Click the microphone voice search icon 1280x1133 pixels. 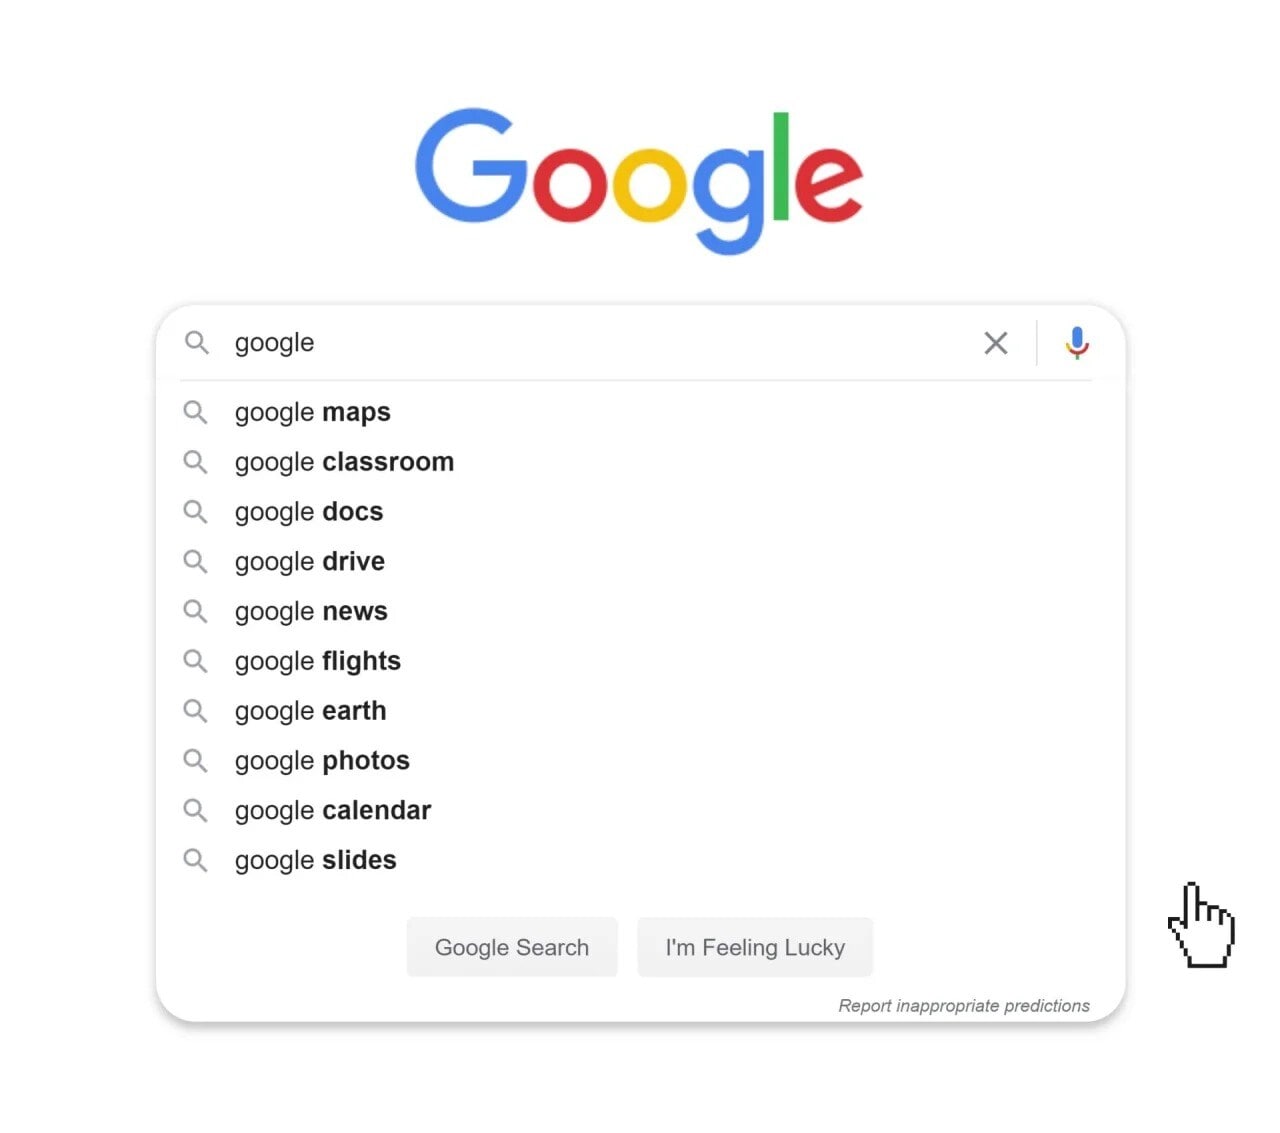[1076, 343]
